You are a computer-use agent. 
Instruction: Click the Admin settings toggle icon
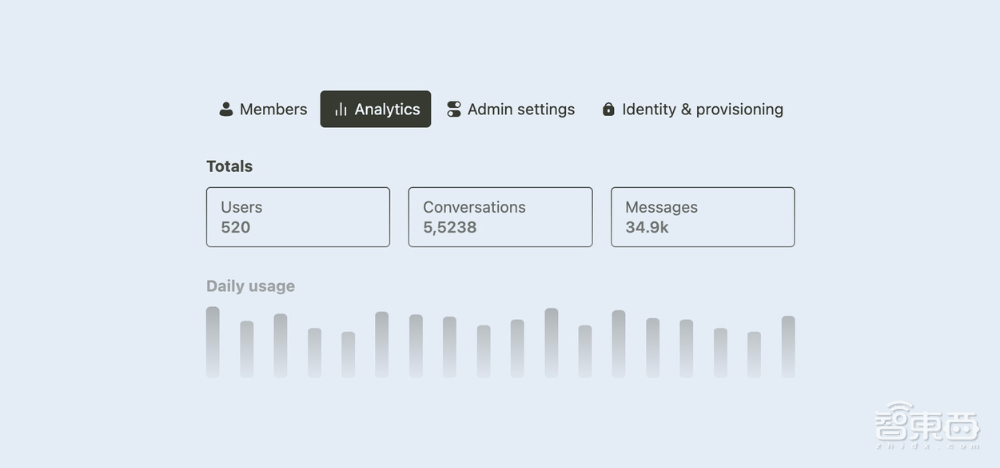[454, 109]
